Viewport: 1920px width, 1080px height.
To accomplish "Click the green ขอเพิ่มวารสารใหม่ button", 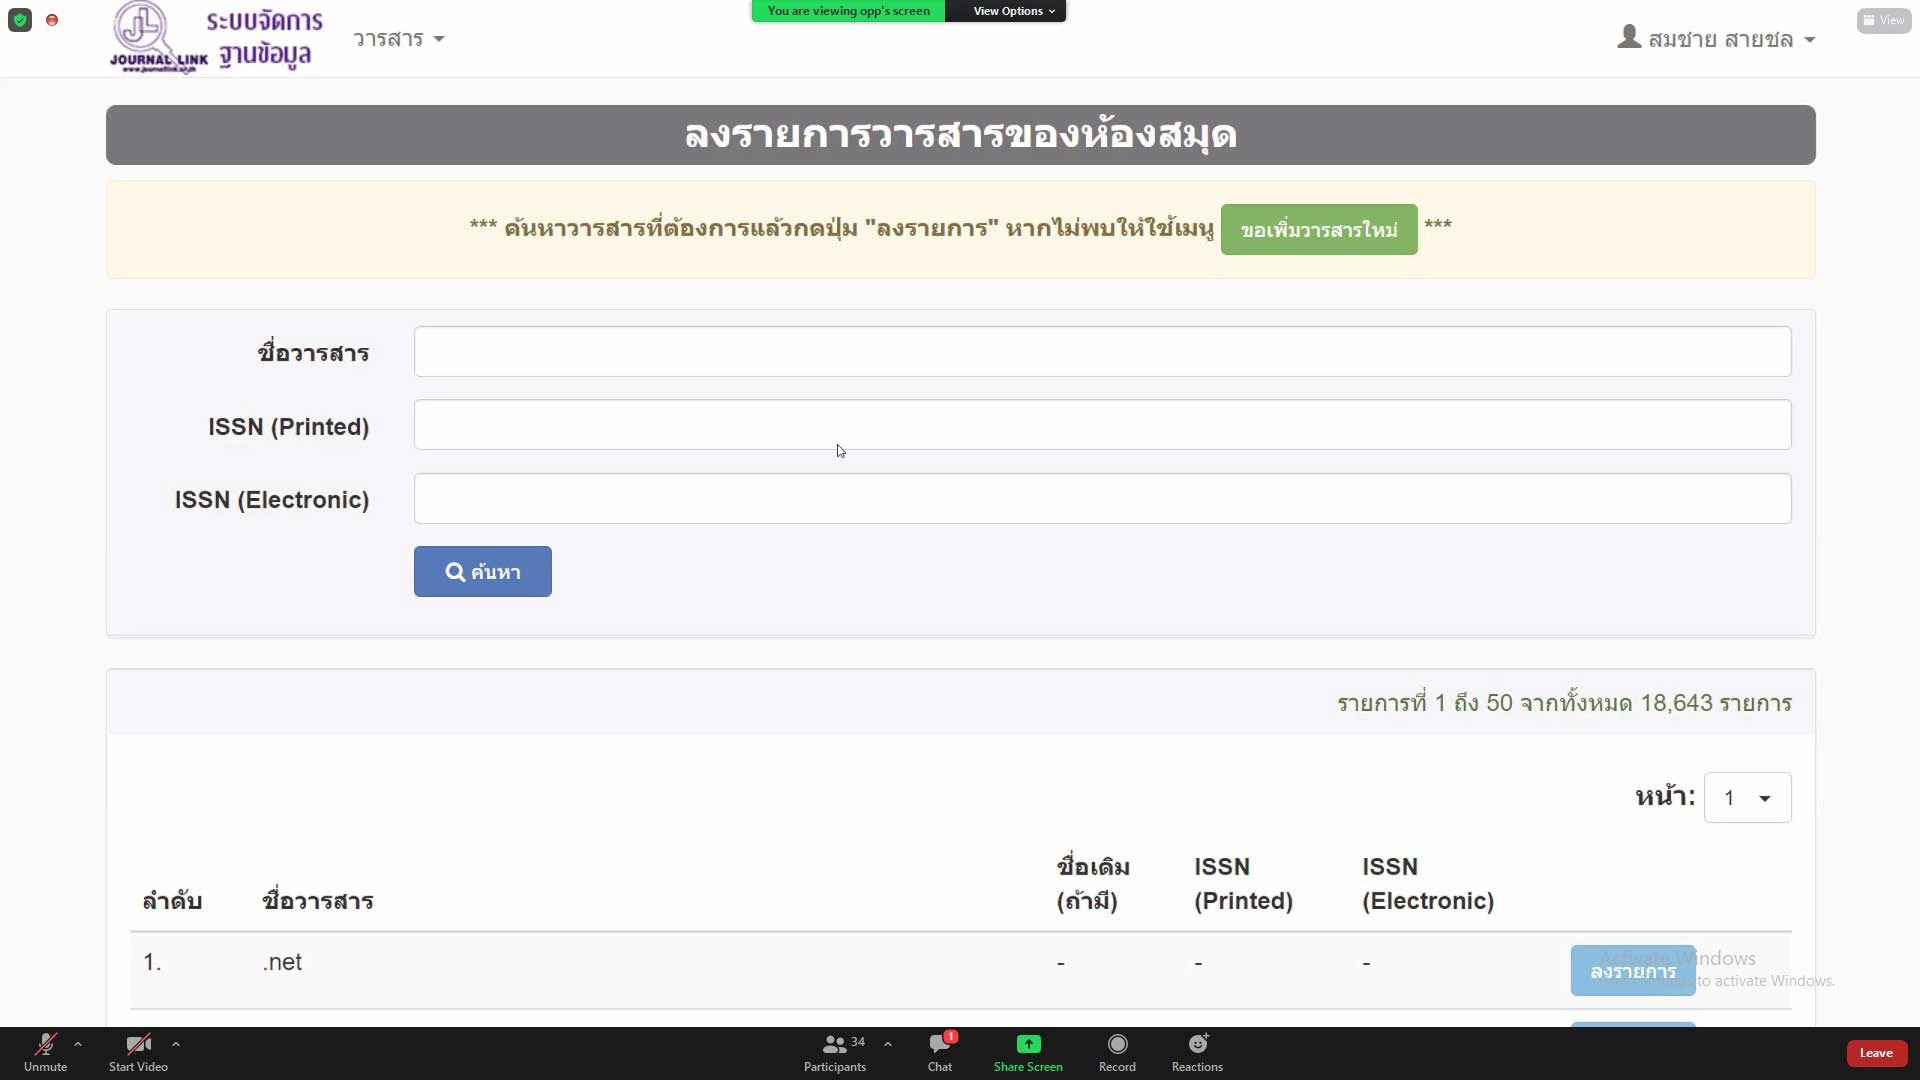I will (1318, 230).
